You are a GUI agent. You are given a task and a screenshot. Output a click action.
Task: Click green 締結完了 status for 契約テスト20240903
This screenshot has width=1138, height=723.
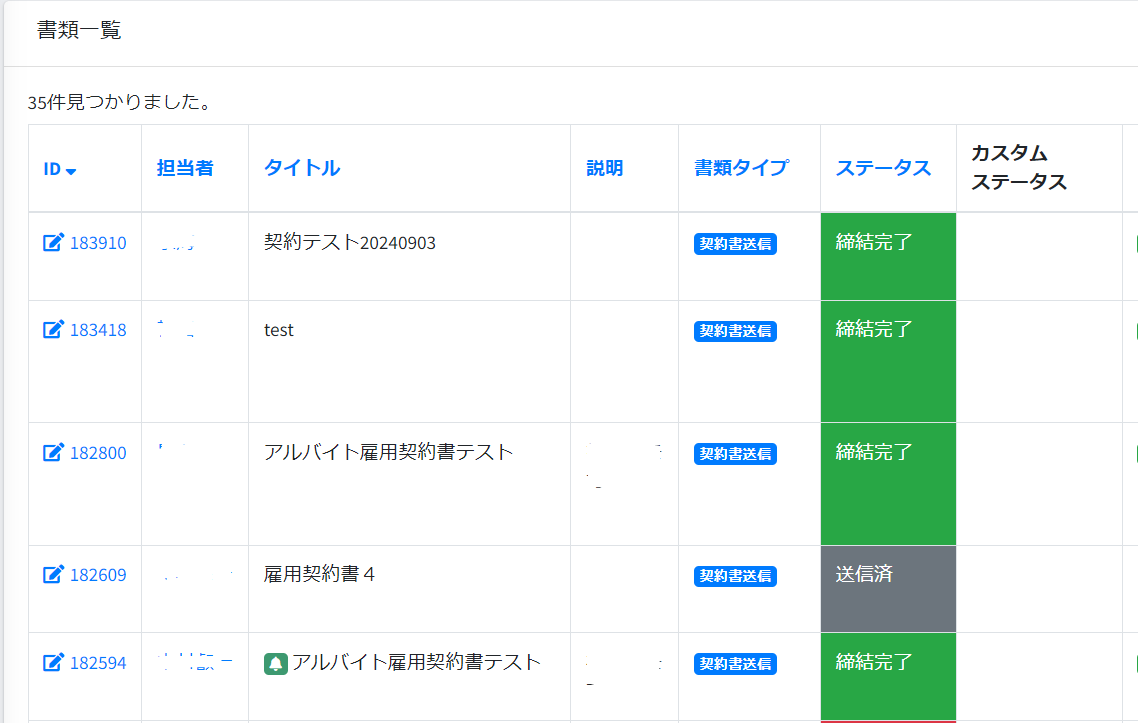pyautogui.click(x=888, y=256)
